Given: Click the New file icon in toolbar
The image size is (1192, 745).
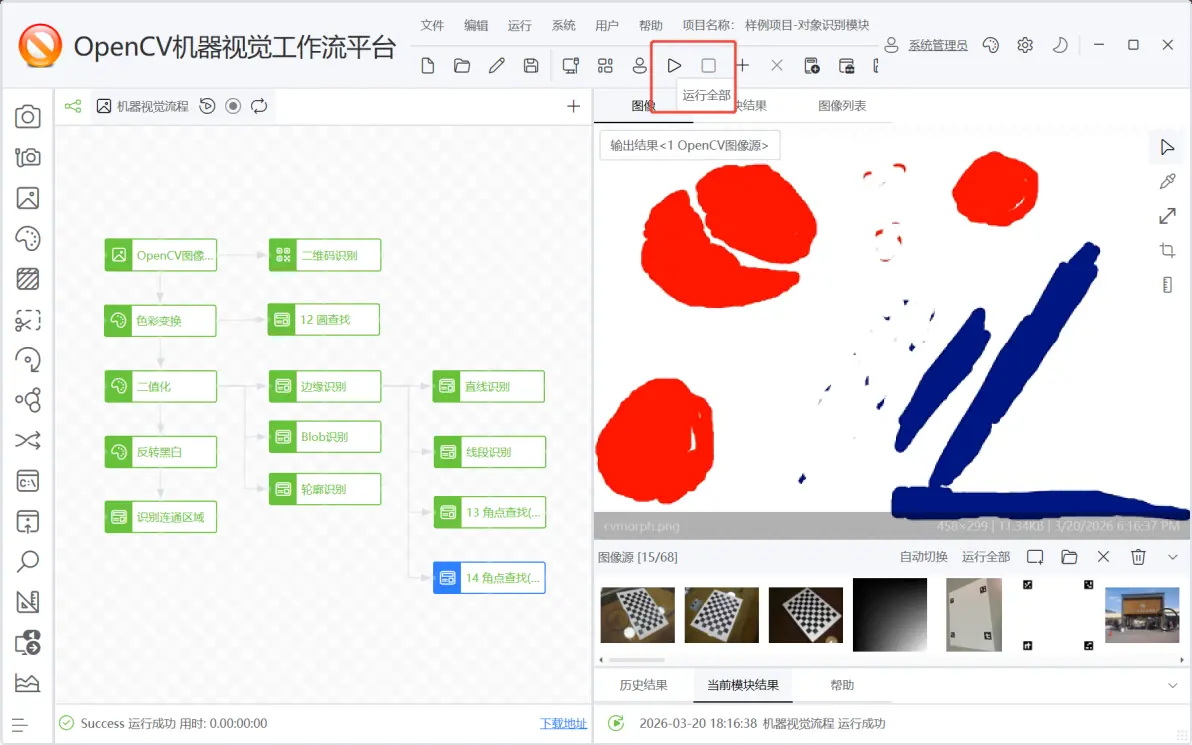Looking at the screenshot, I should [428, 66].
